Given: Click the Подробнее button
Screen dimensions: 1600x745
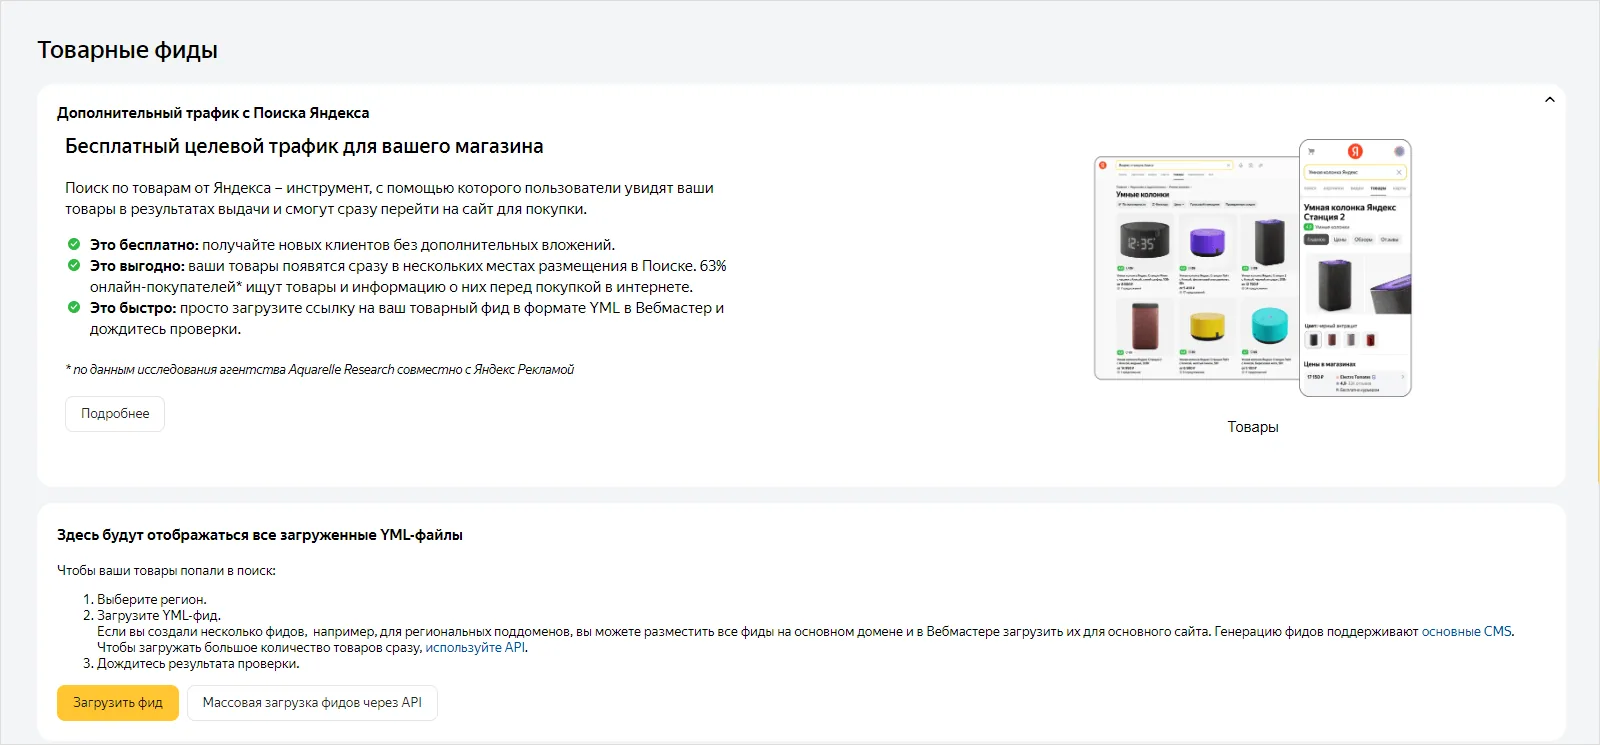Looking at the screenshot, I should 115,414.
